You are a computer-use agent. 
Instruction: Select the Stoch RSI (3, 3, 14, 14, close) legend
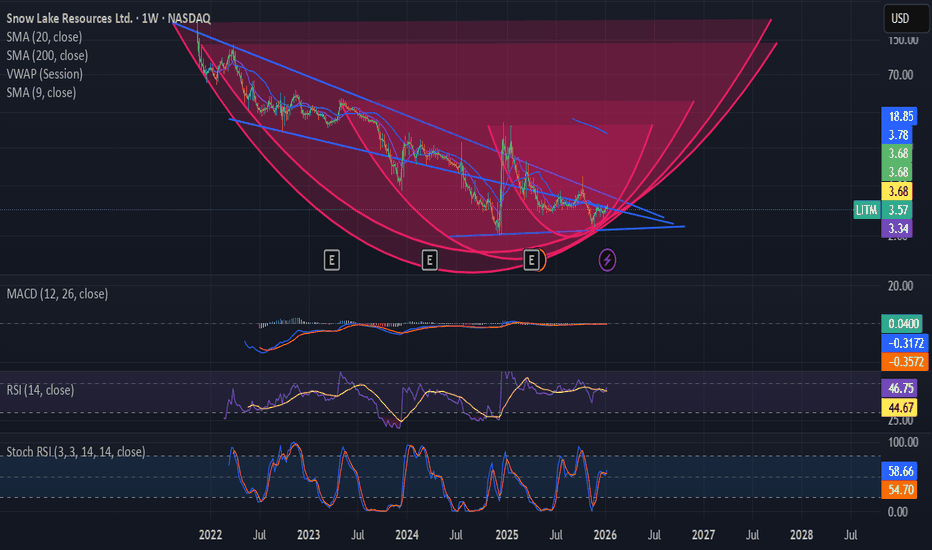pos(76,452)
